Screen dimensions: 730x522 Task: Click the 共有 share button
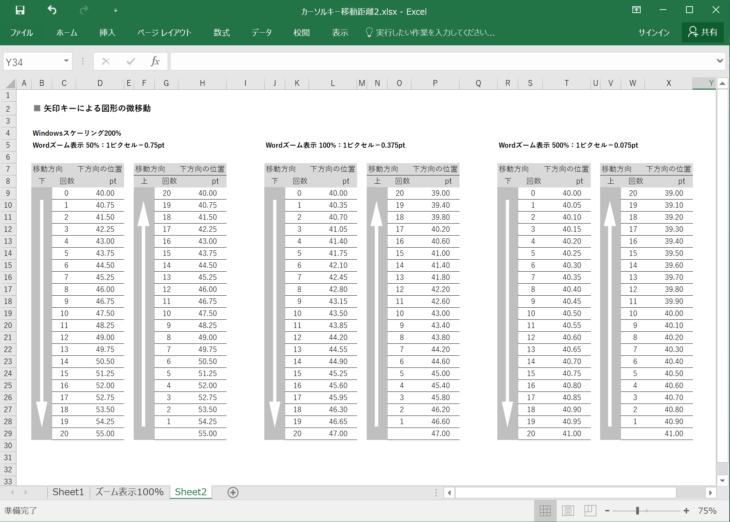pyautogui.click(x=702, y=32)
